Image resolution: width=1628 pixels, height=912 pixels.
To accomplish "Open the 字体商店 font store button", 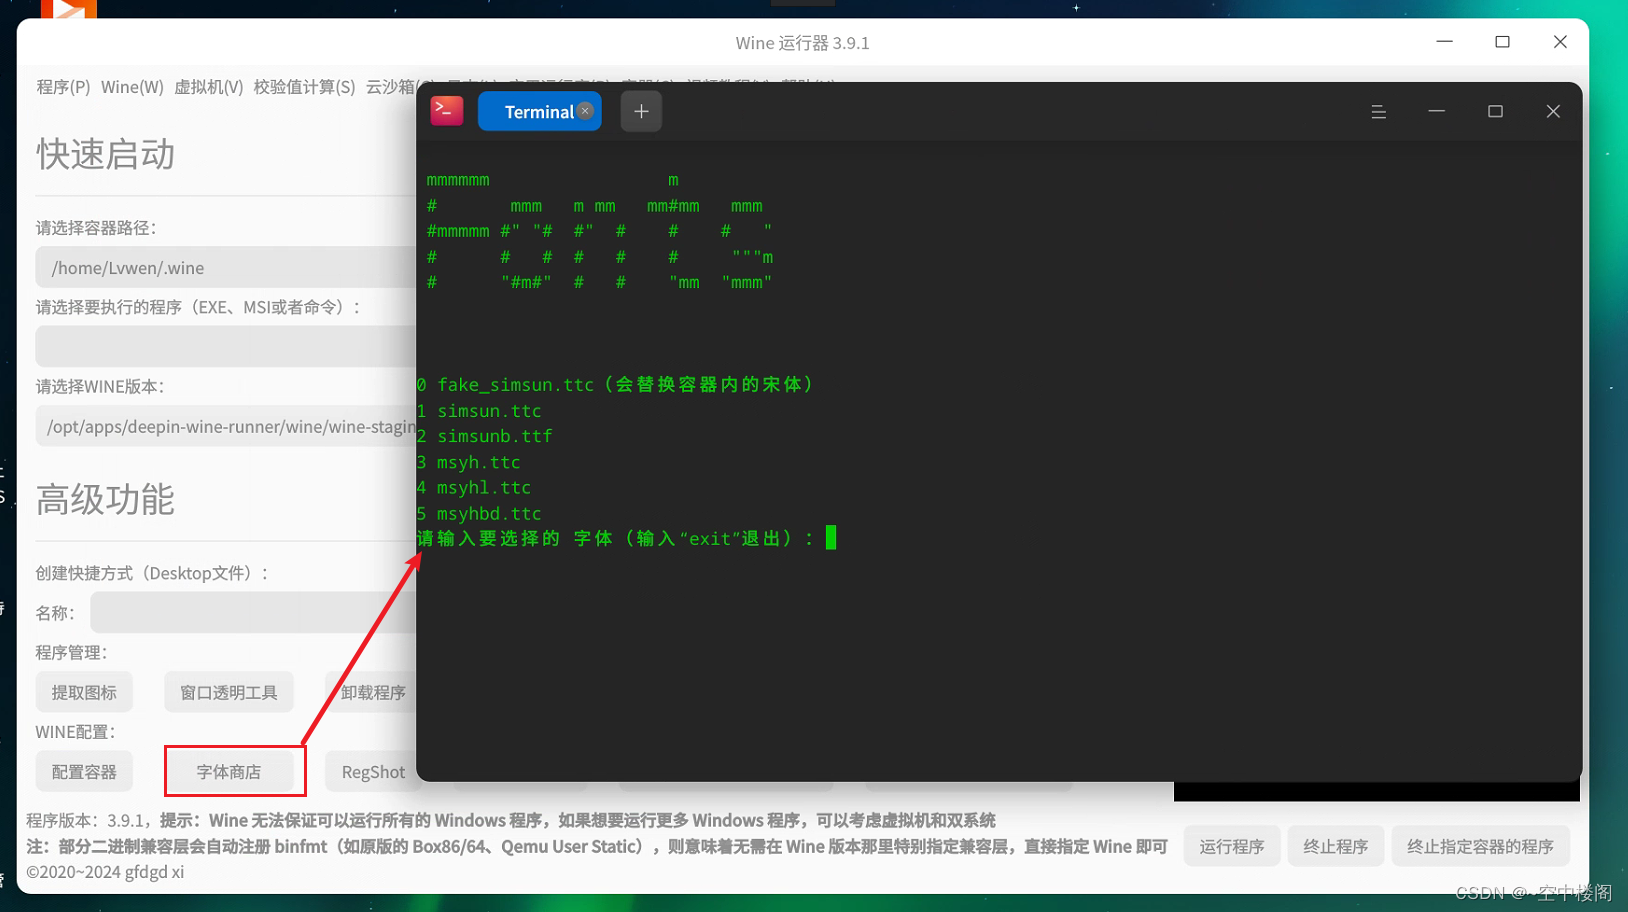I will 229,772.
